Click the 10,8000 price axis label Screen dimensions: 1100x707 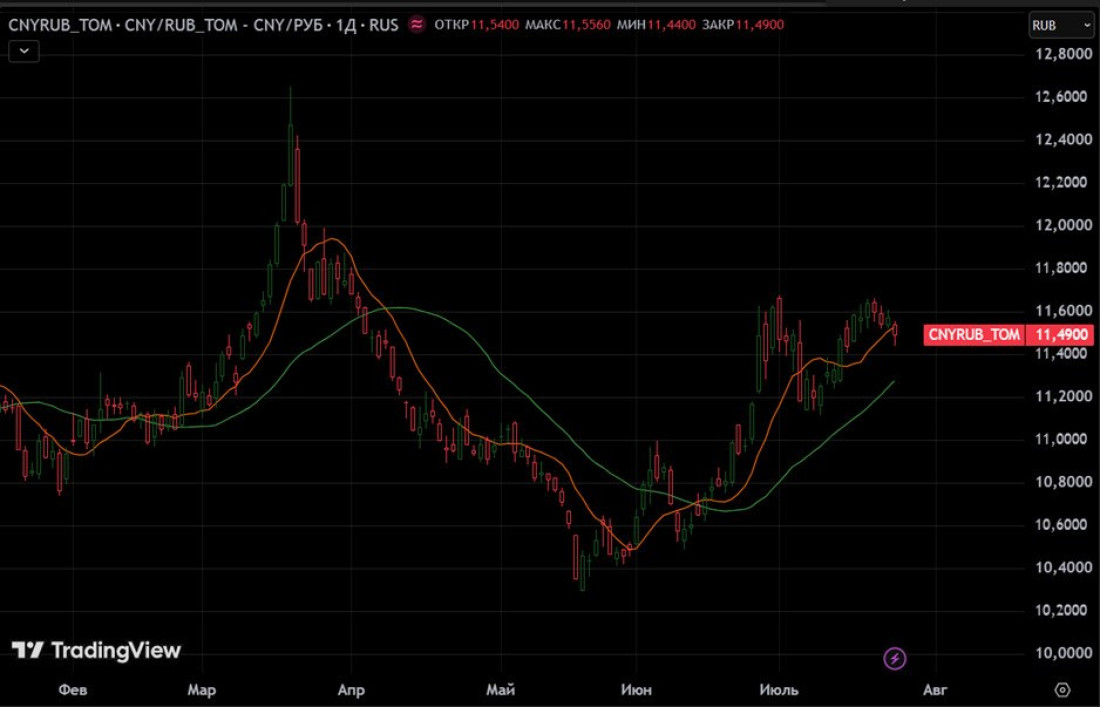(1064, 482)
